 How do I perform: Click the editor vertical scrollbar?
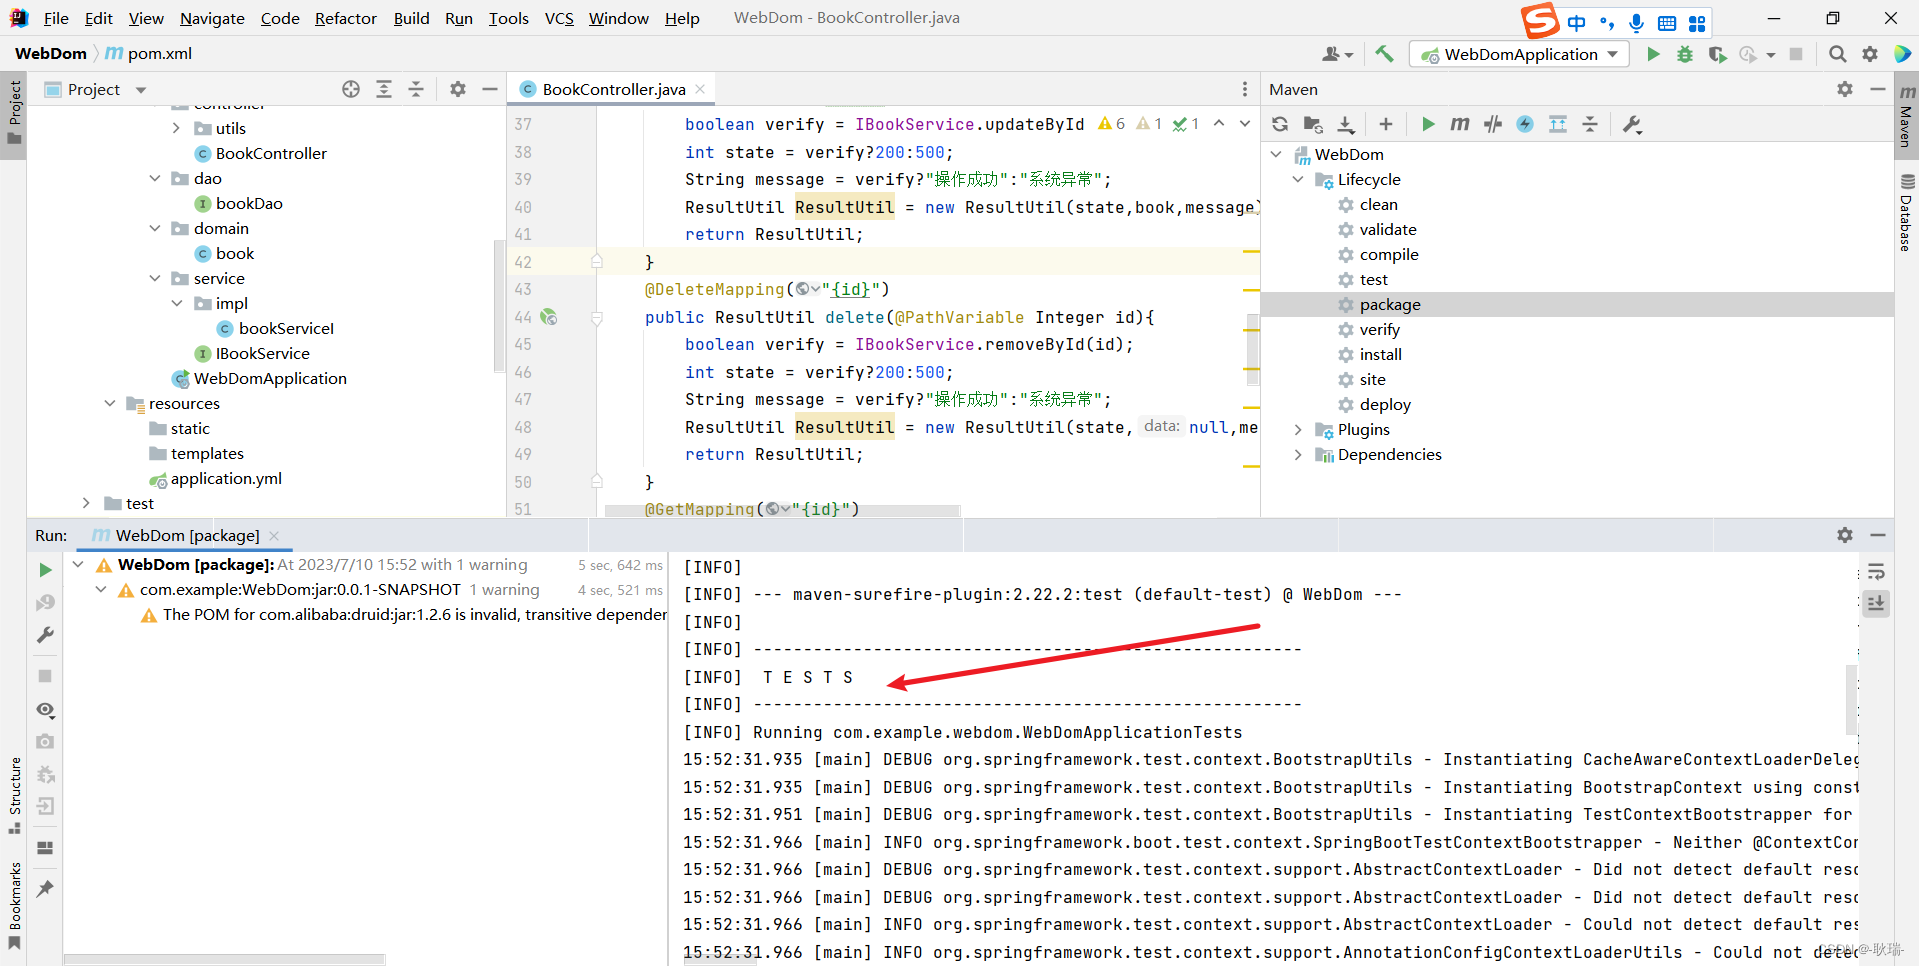point(1252,348)
